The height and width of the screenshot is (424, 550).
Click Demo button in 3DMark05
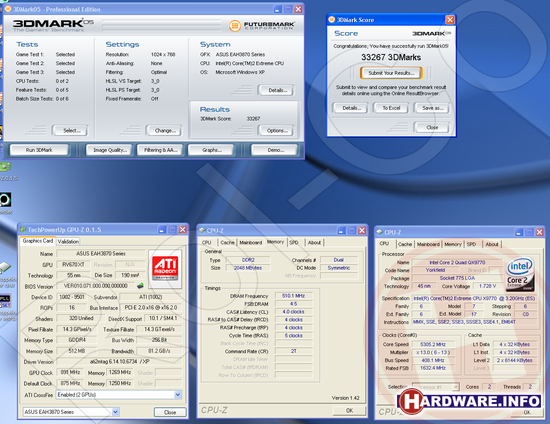click(275, 150)
